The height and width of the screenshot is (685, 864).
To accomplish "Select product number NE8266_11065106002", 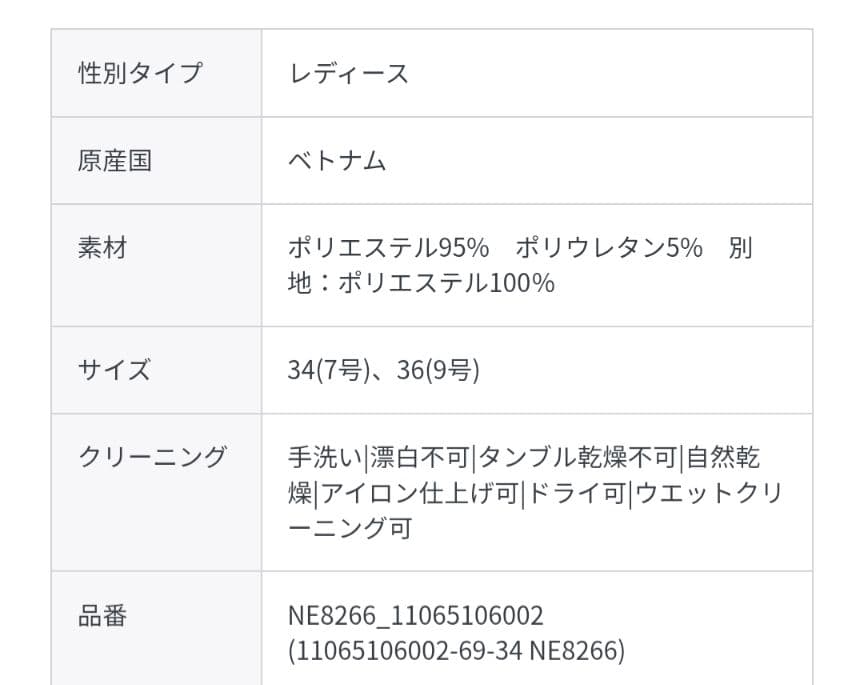I will [x=416, y=615].
